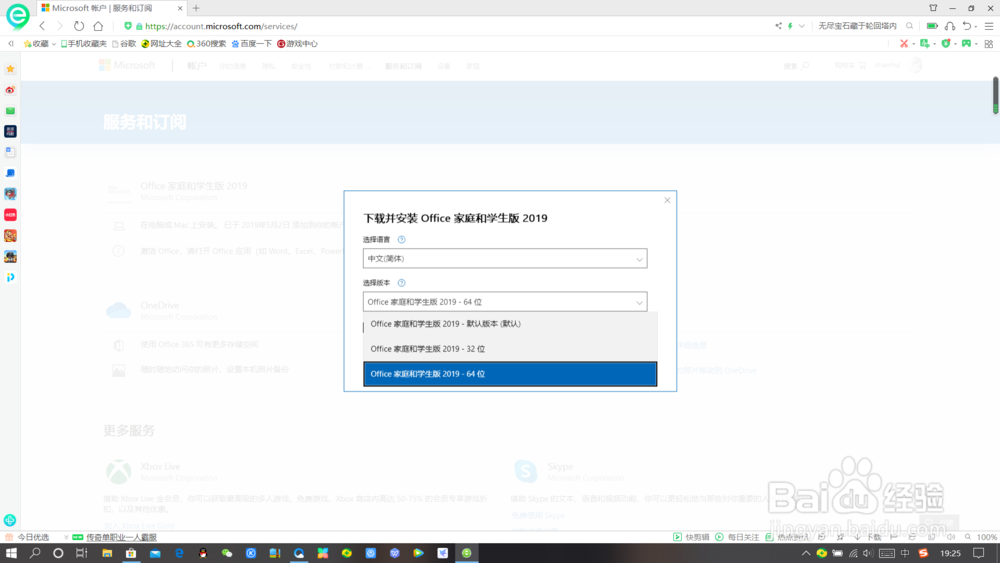Click the magnifier search icon in toolbar

(909, 26)
